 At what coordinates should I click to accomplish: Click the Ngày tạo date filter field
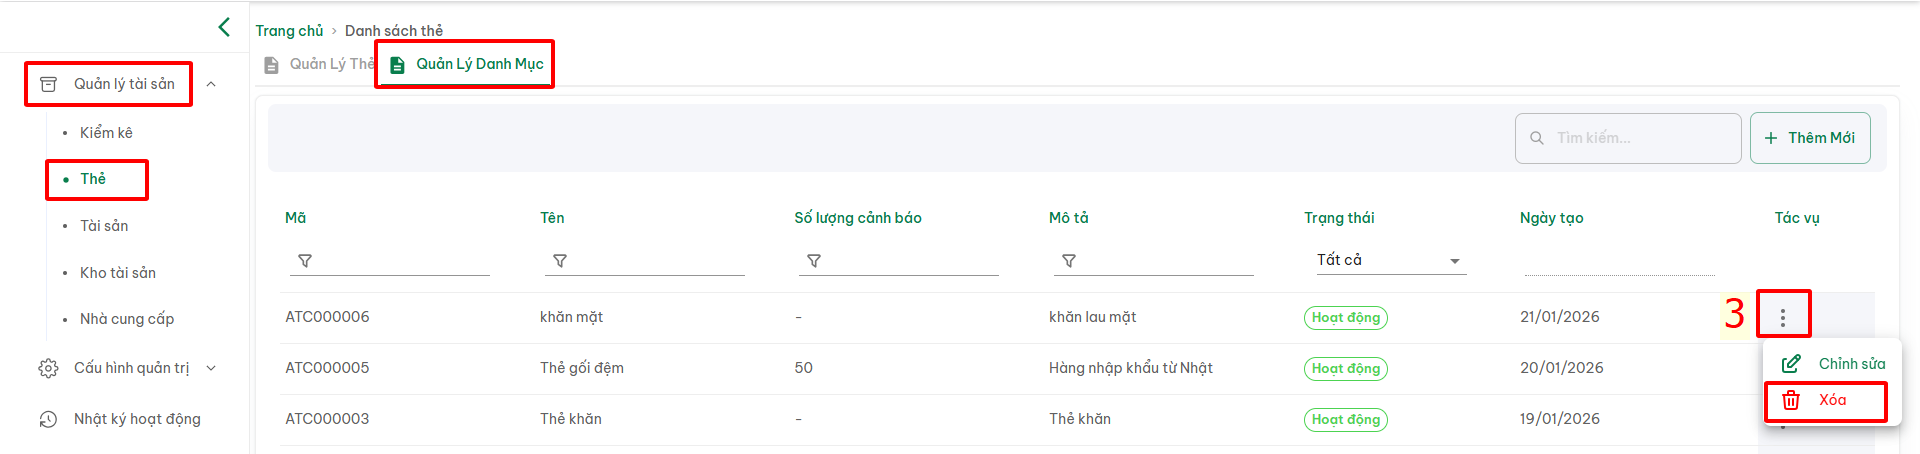pos(1618,261)
